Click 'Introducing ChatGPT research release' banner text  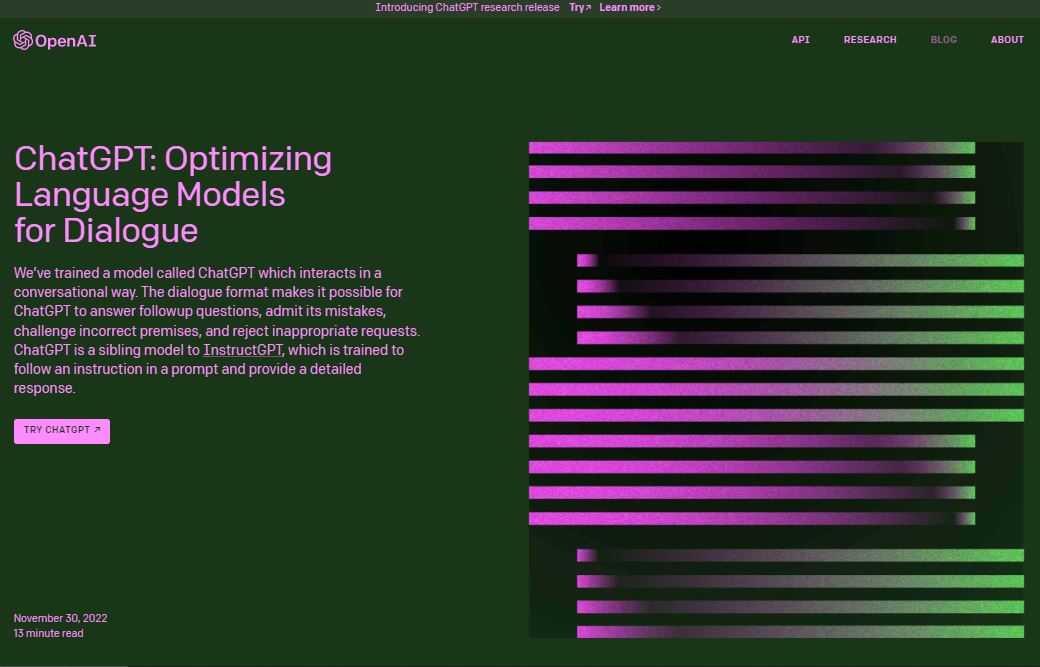click(x=467, y=7)
